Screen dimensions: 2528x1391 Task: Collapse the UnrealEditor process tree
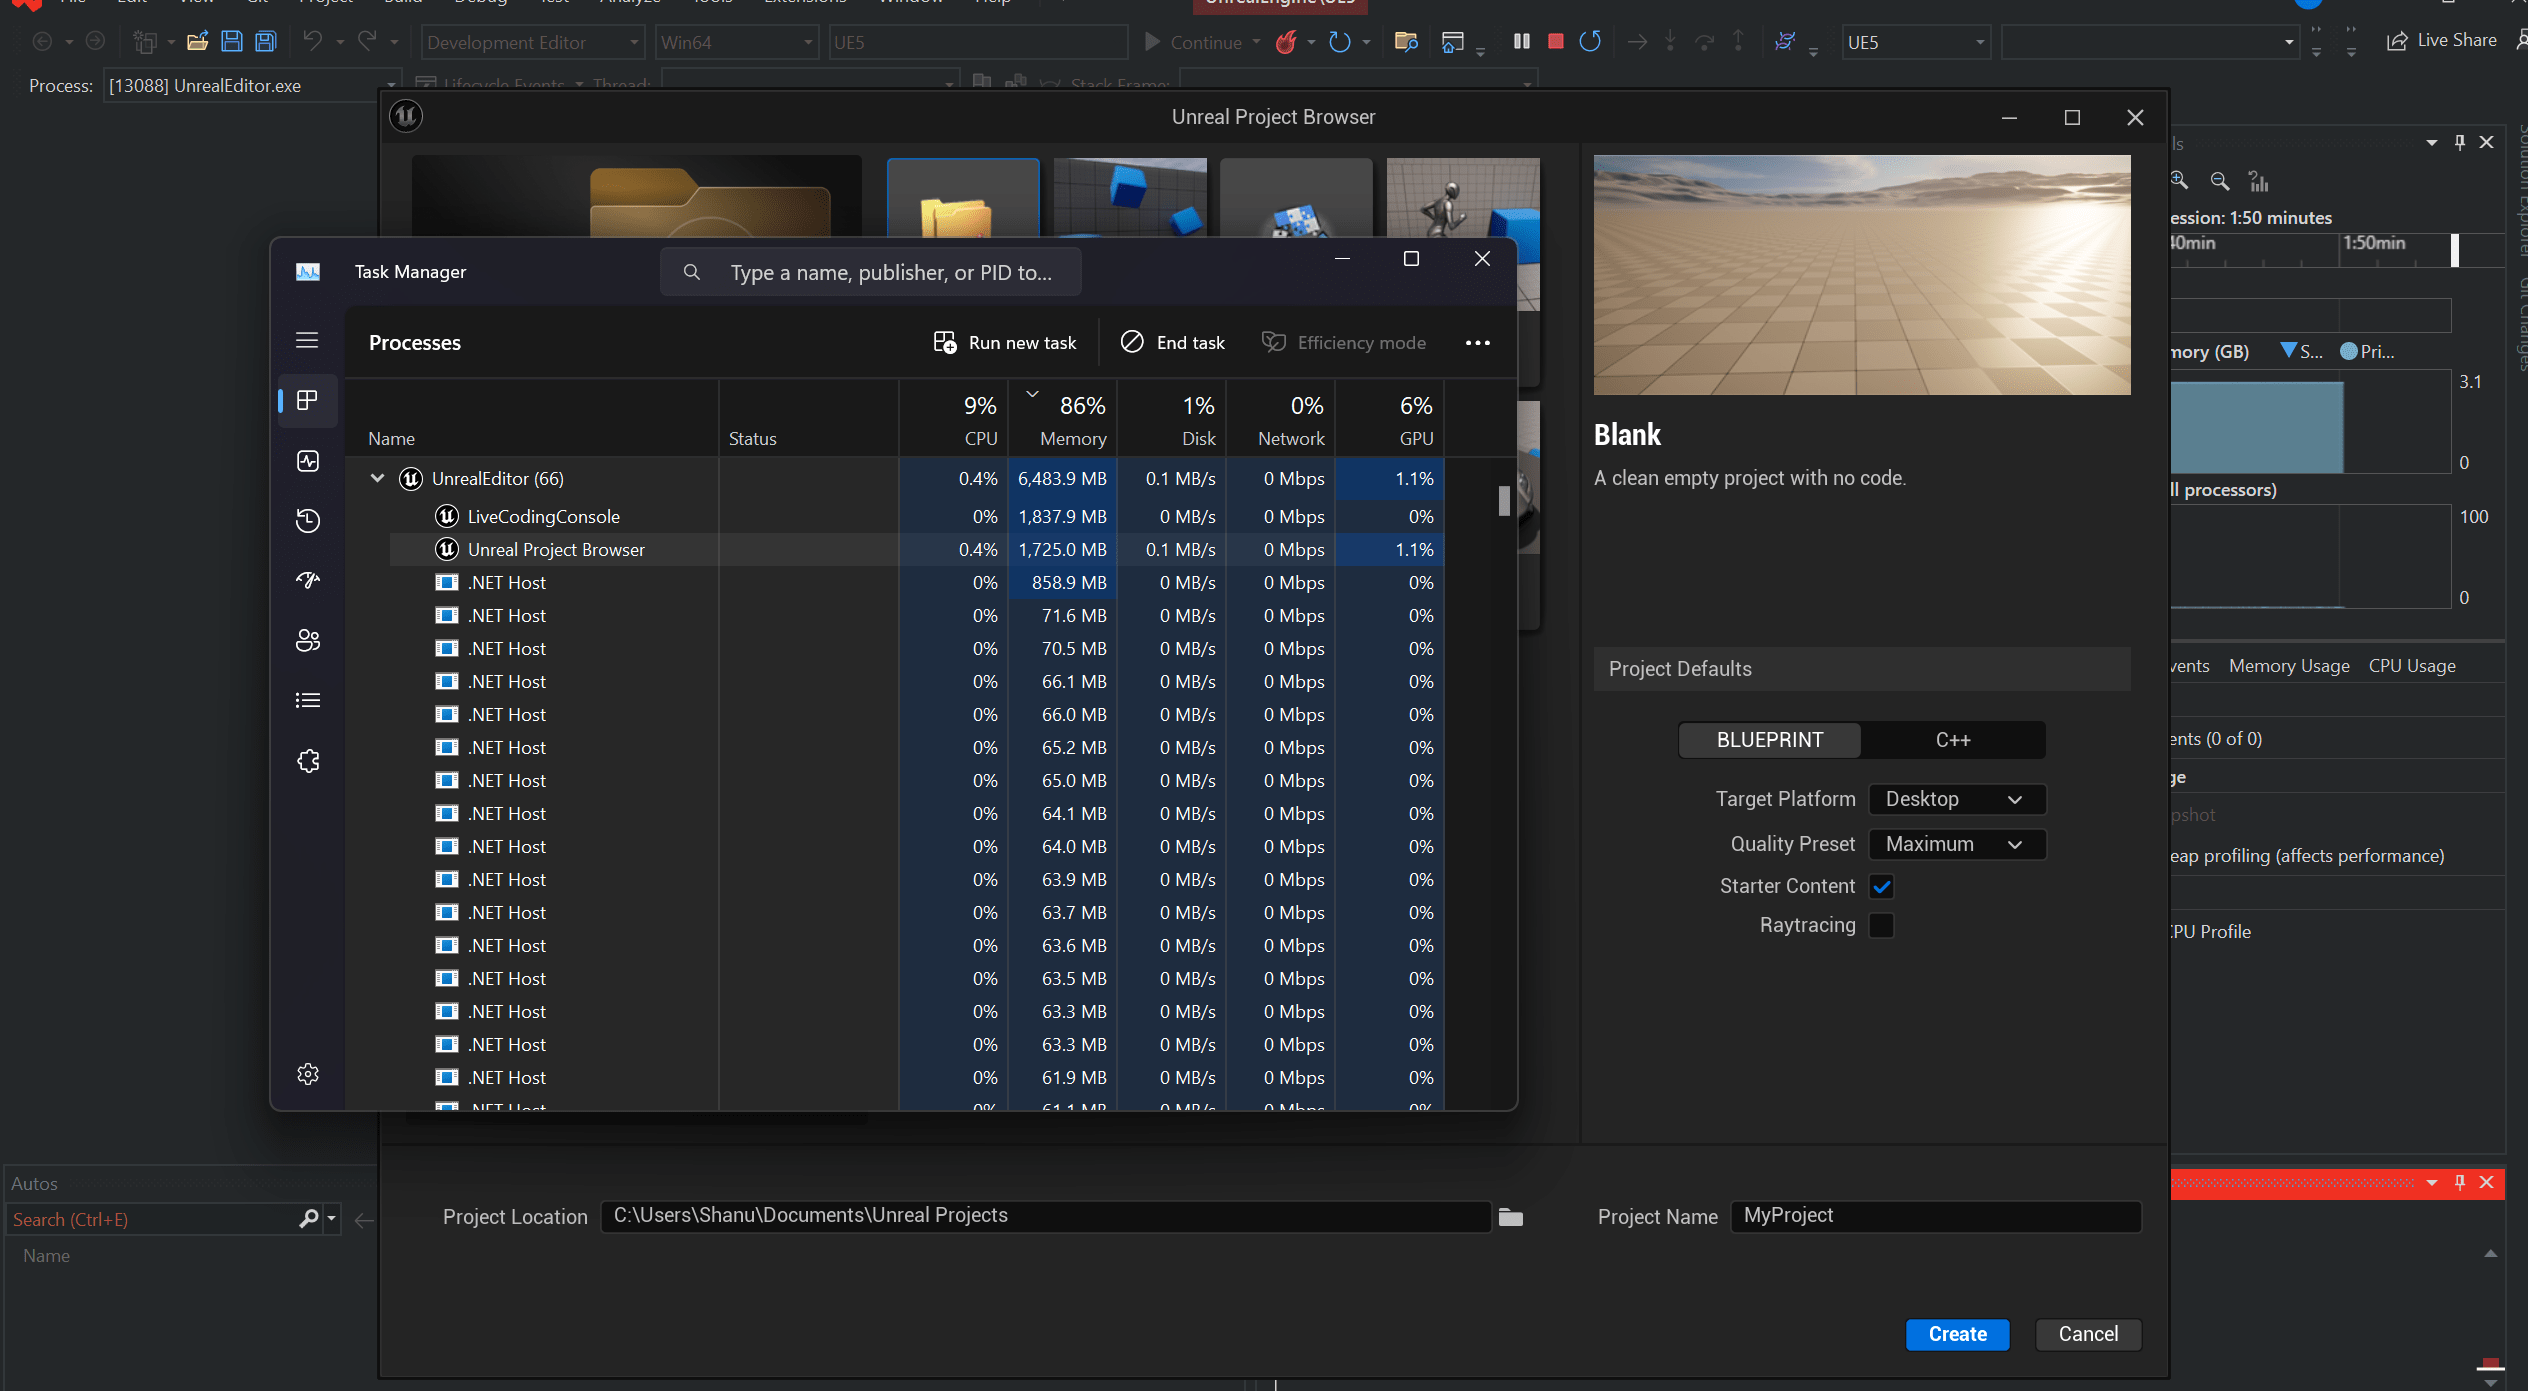(377, 478)
